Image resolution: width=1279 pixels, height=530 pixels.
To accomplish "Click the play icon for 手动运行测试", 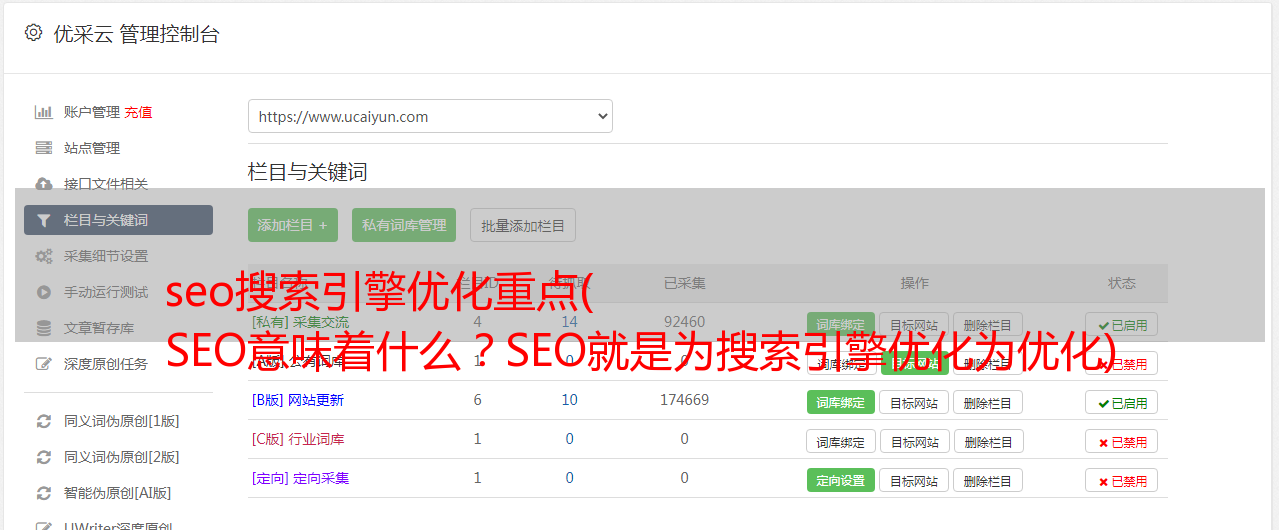I will (43, 292).
